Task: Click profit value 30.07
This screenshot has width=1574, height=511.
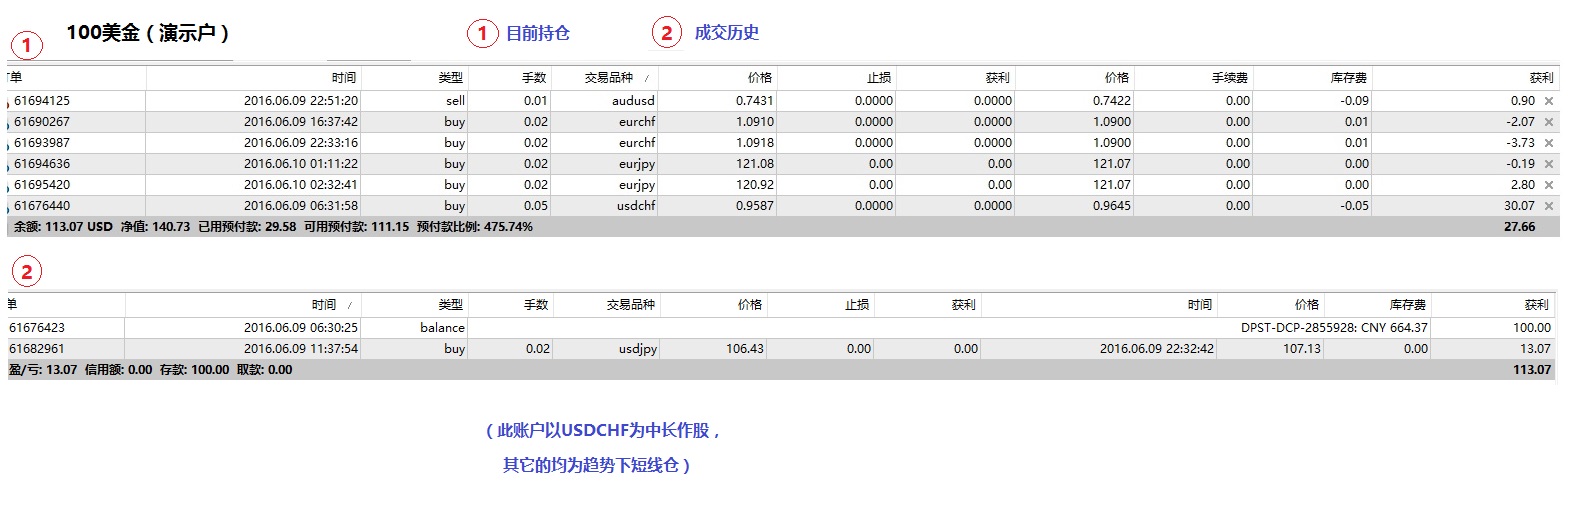Action: pos(1519,206)
